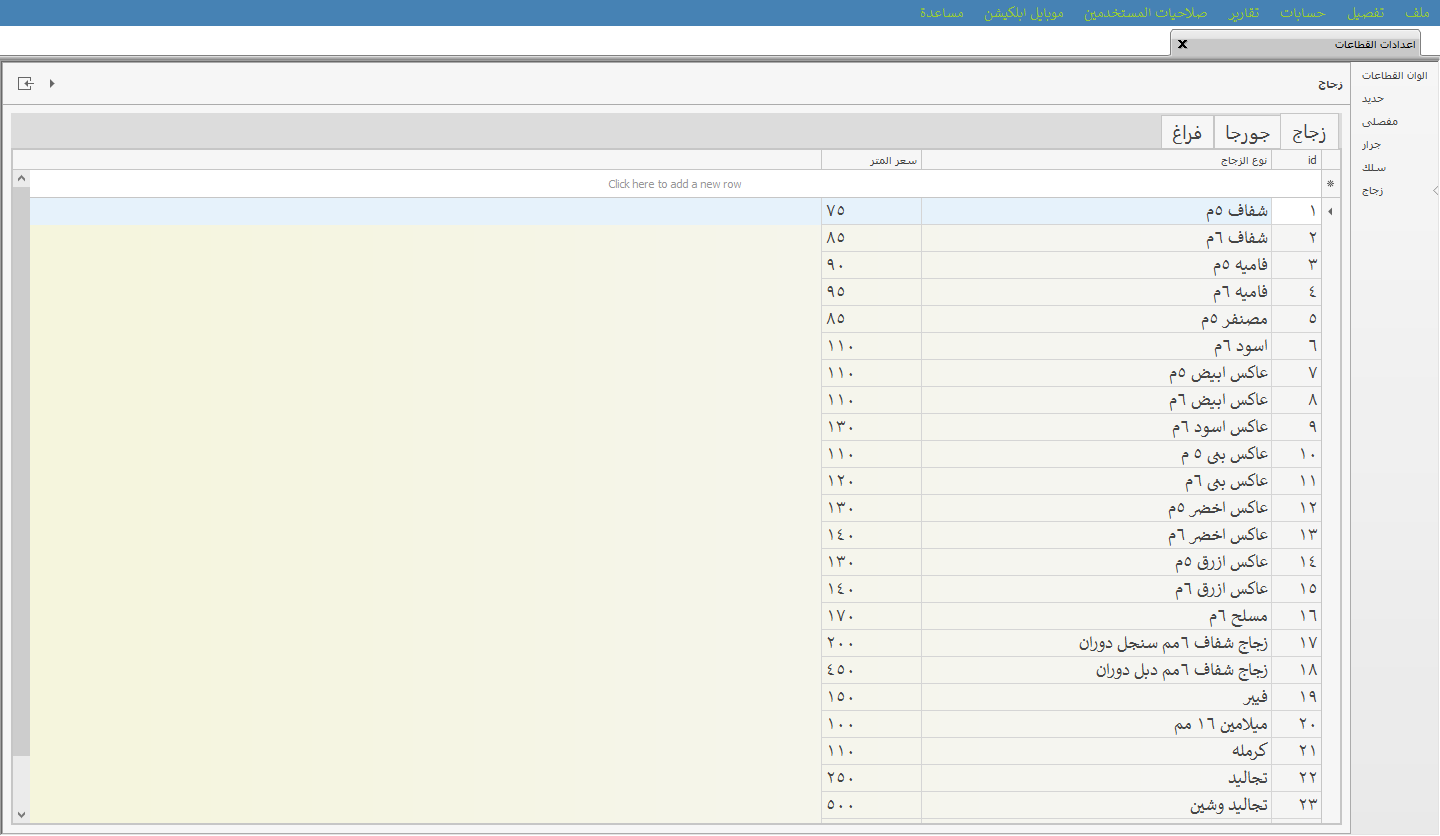This screenshot has height=836, width=1440.
Task: Click the row indicator arrow beside id ١
Action: click(1329, 212)
